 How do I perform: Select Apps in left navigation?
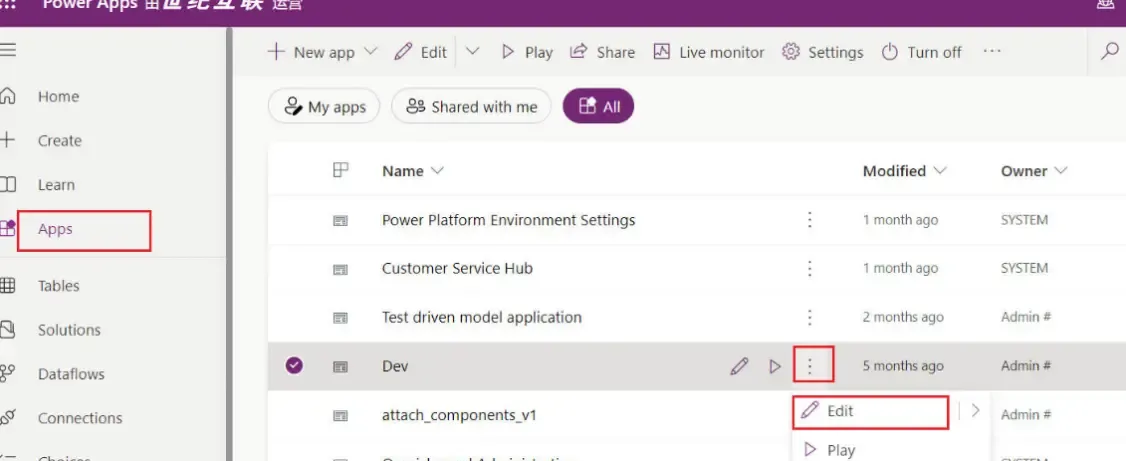pyautogui.click(x=55, y=230)
